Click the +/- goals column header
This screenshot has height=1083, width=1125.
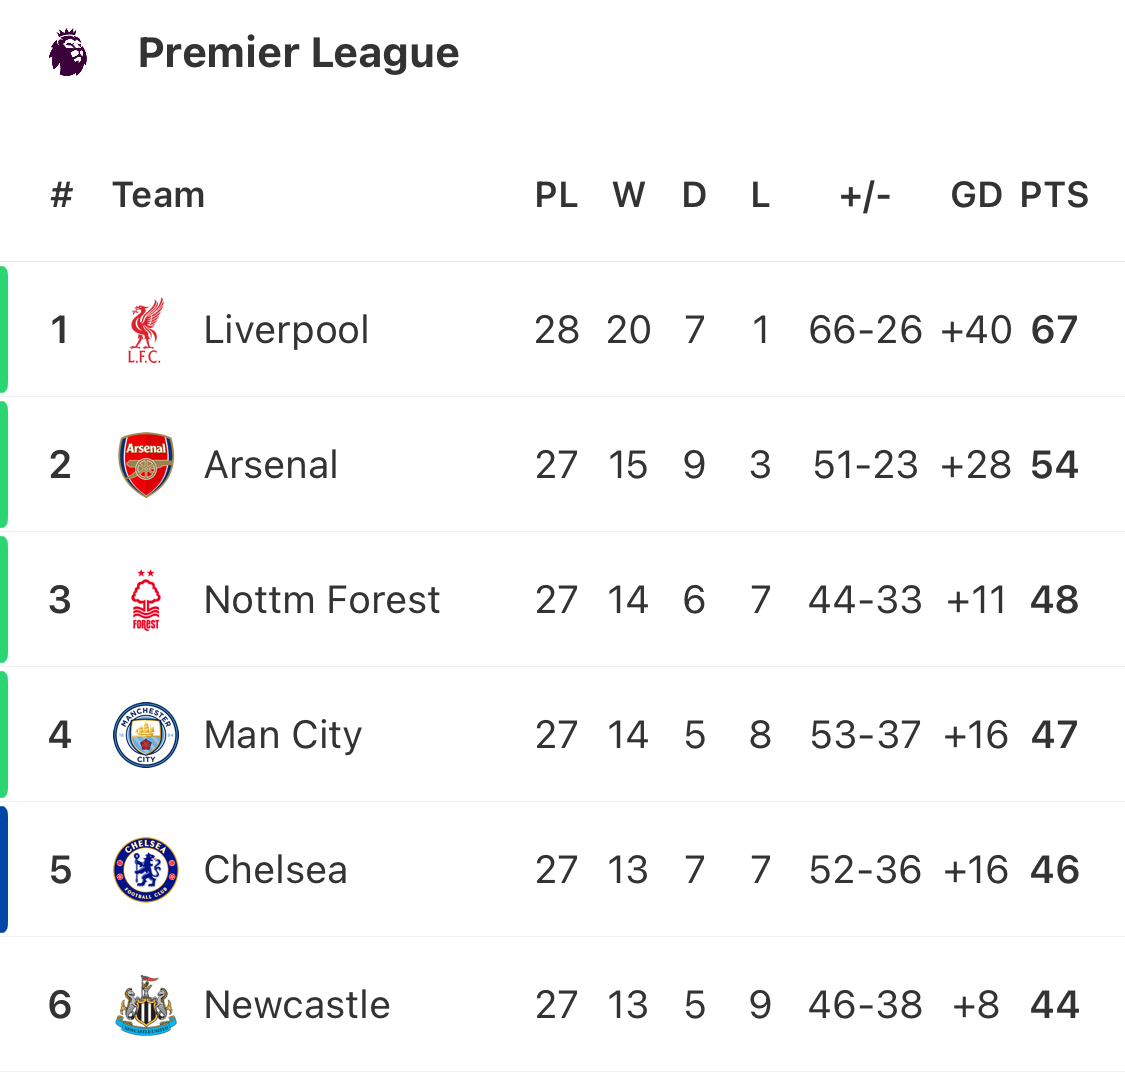[865, 195]
